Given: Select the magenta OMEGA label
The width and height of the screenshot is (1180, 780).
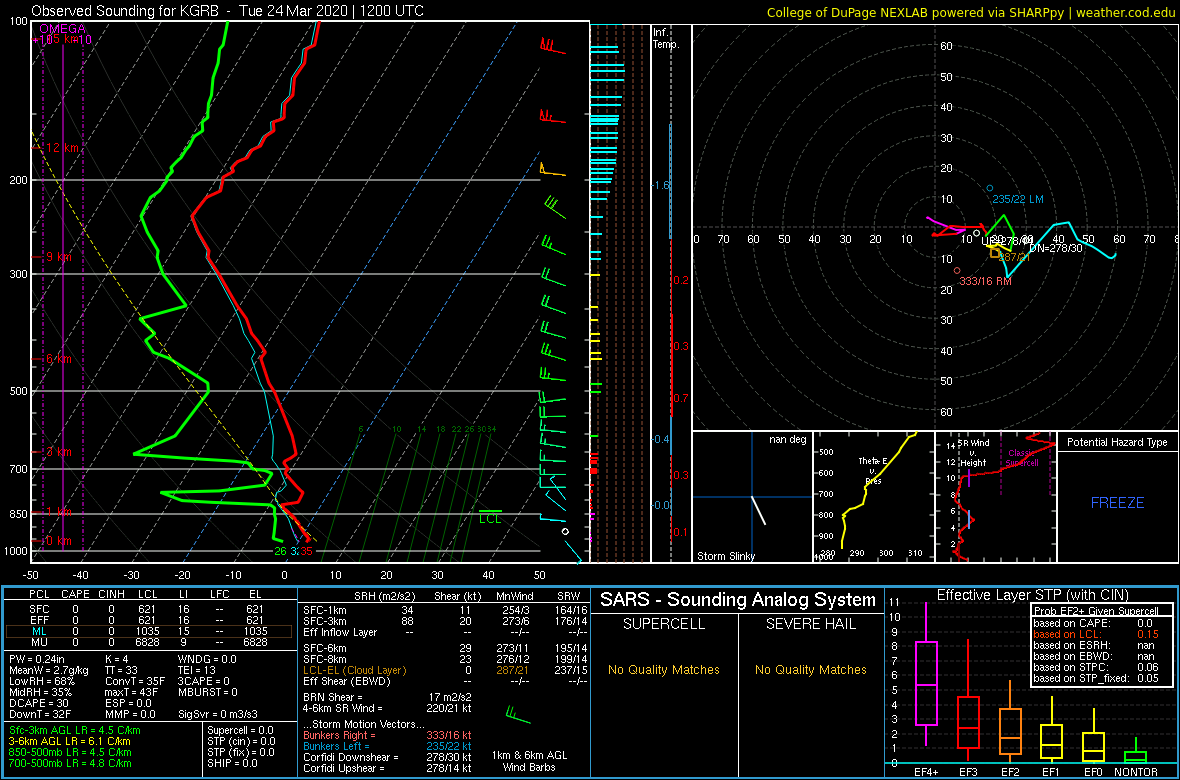Looking at the screenshot, I should coord(62,29).
